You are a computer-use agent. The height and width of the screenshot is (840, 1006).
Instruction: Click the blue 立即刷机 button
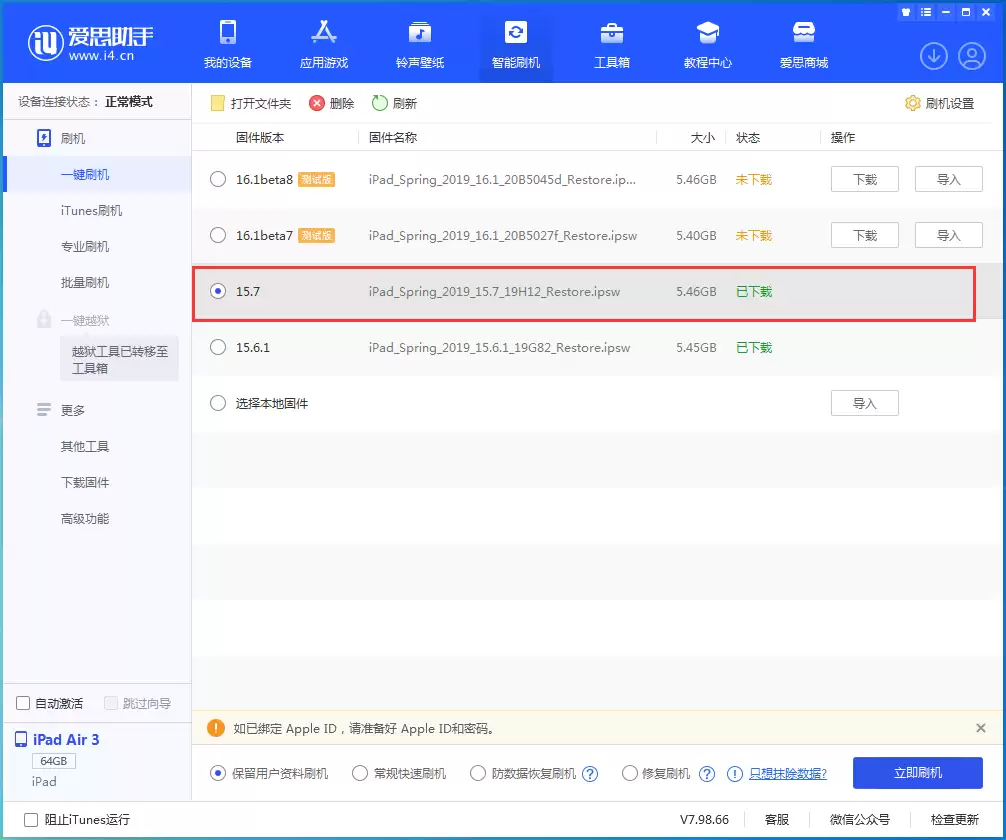917,773
